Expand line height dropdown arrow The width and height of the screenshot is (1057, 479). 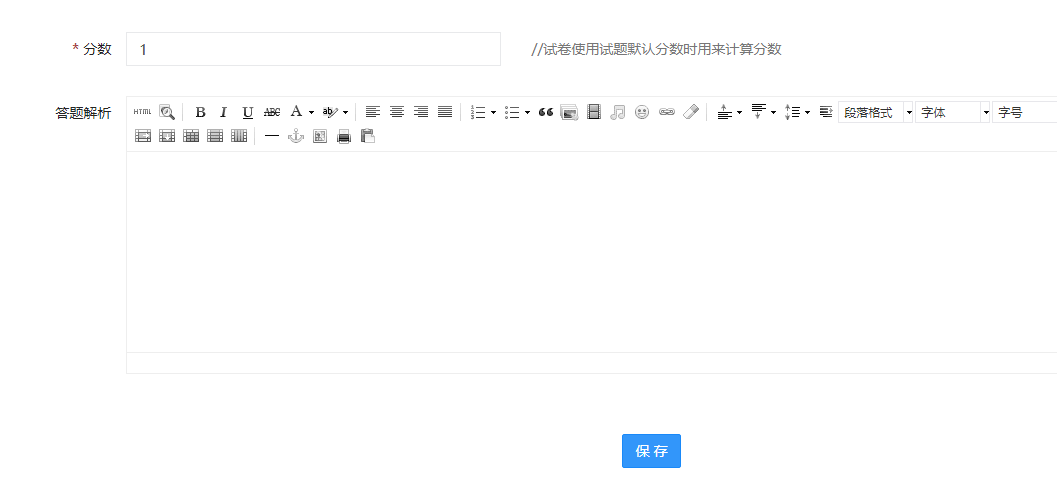pos(808,113)
